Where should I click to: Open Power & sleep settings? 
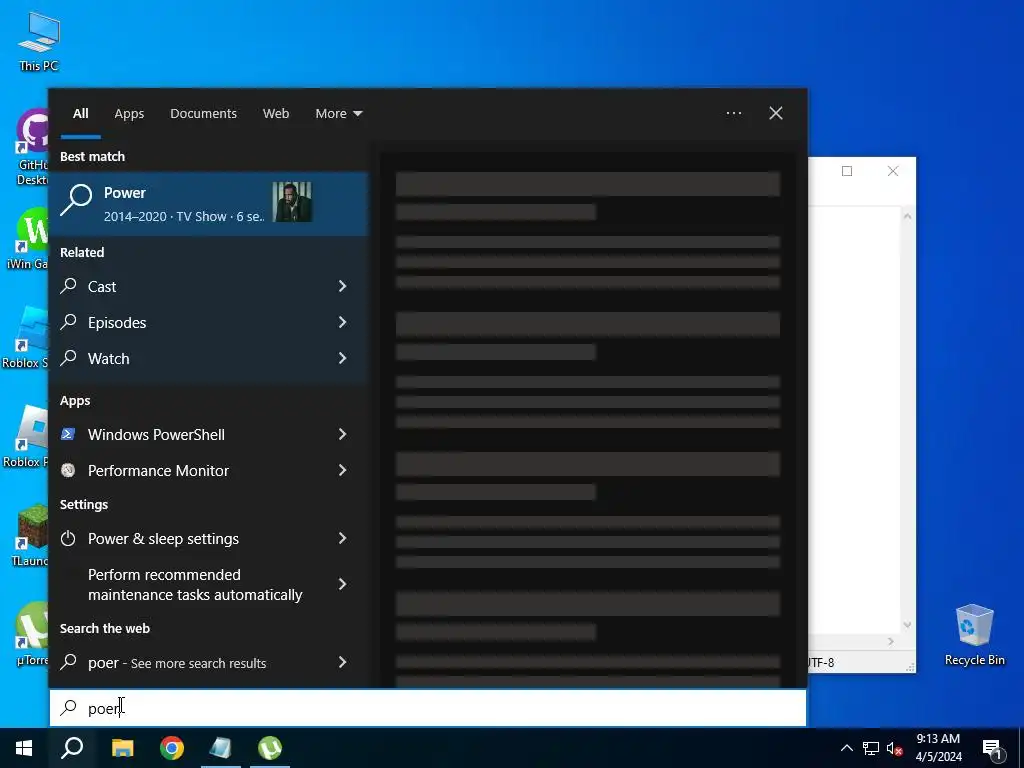click(x=209, y=539)
